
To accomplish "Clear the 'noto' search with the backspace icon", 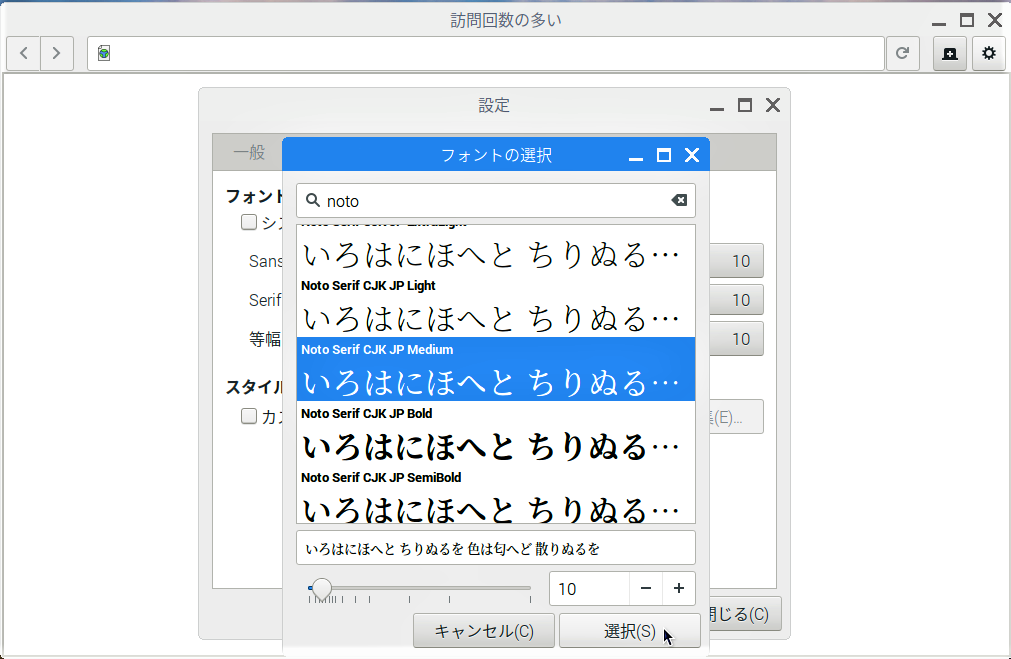I will point(679,200).
